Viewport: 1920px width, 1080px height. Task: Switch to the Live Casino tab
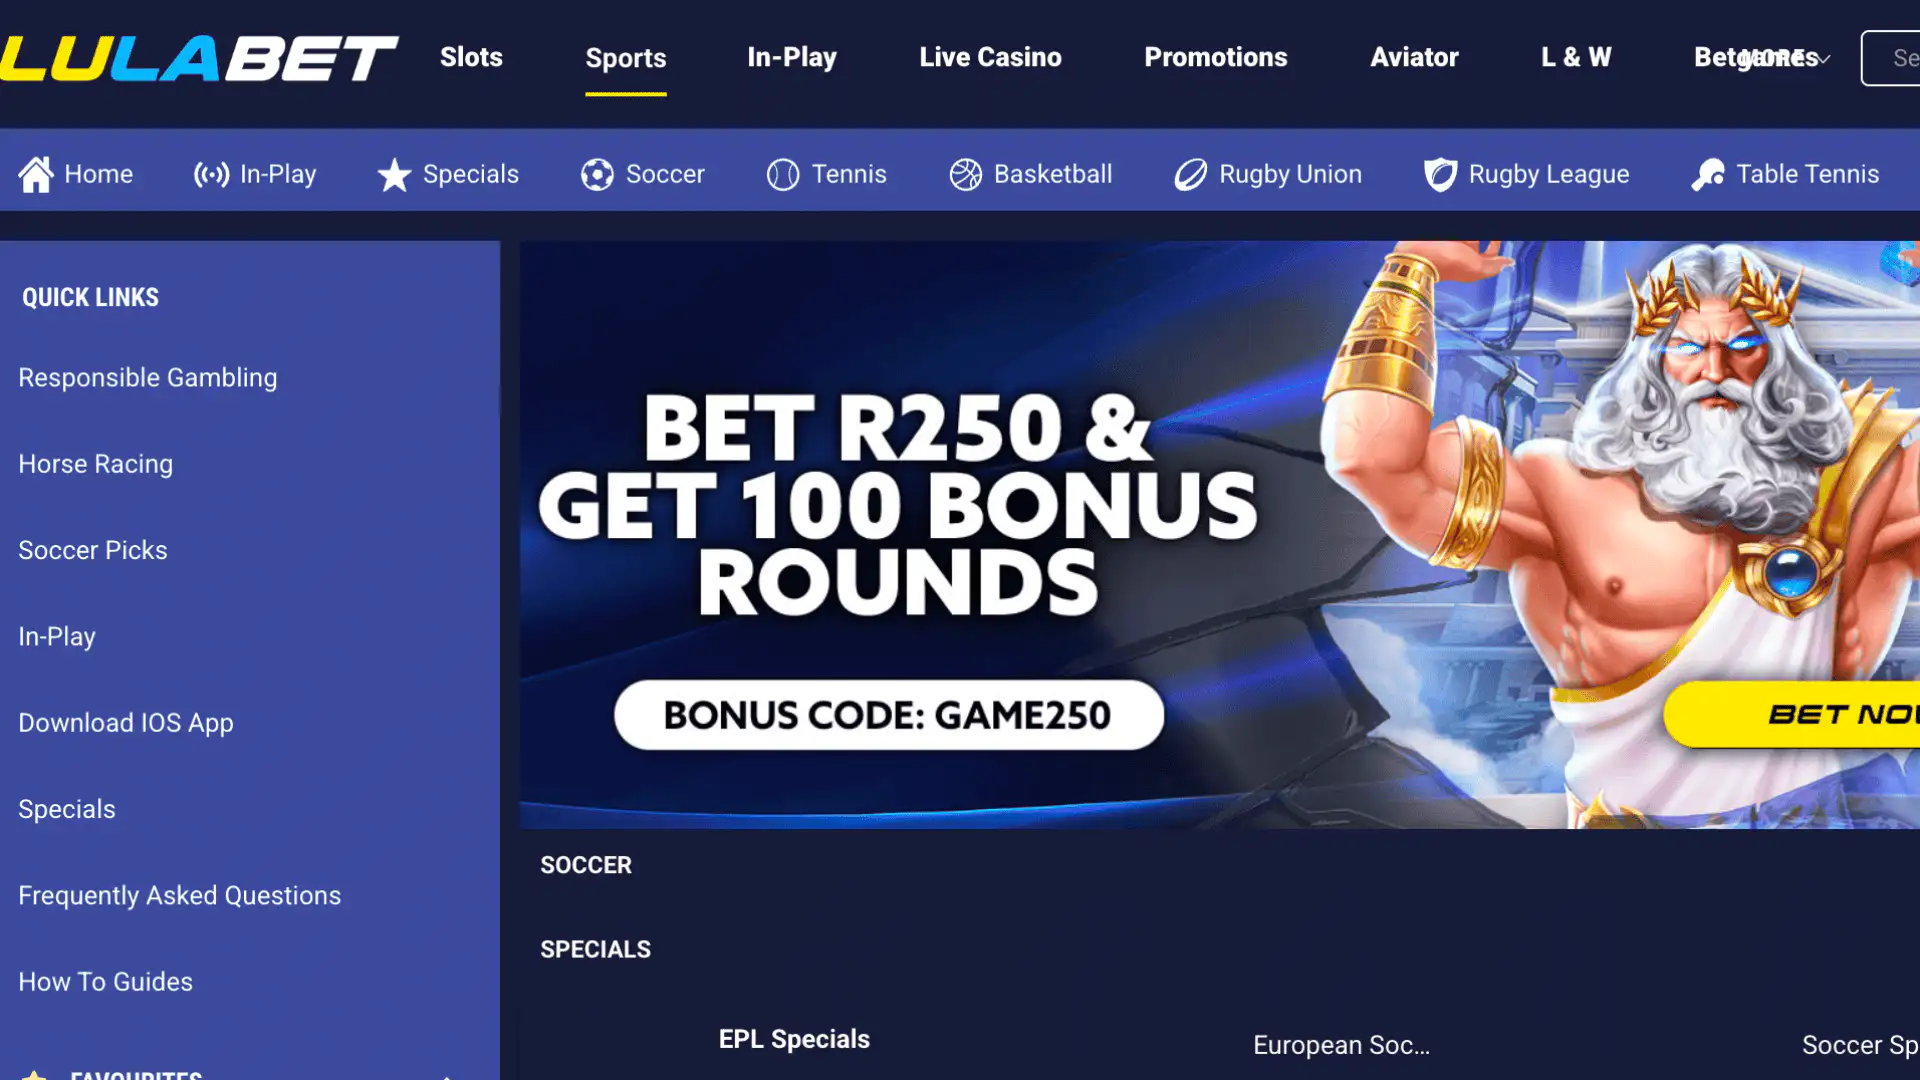coord(990,57)
